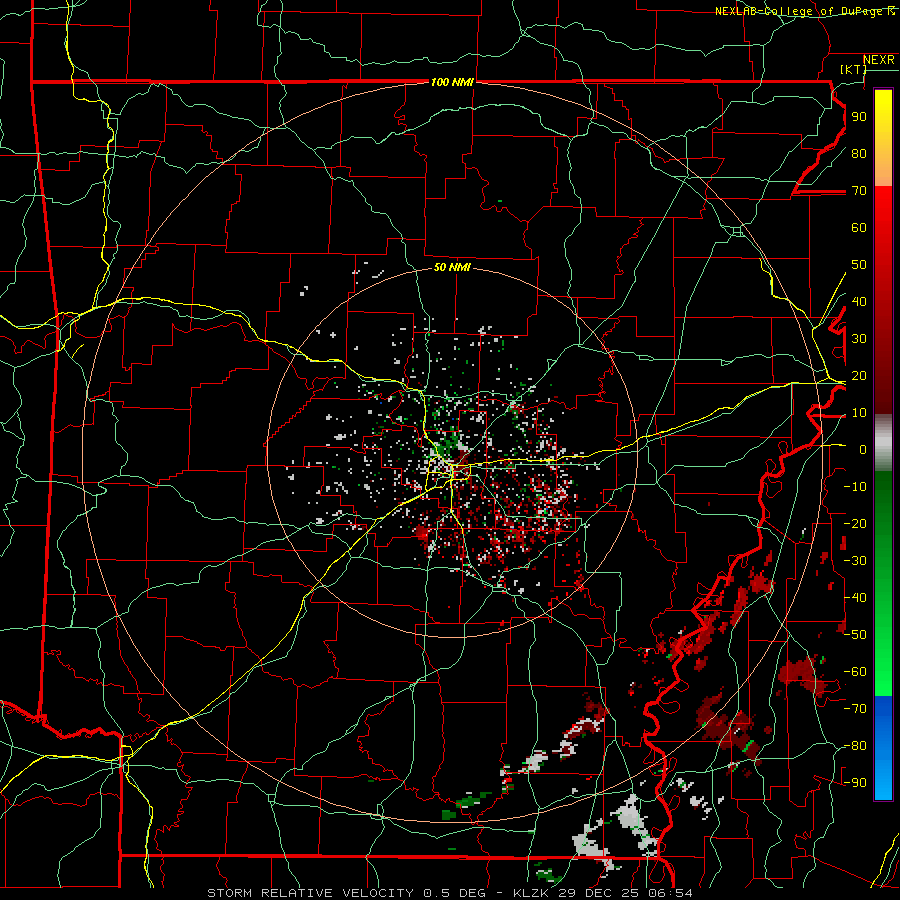The width and height of the screenshot is (900, 900).
Task: Click the 60 value on velocity scale
Action: (859, 227)
